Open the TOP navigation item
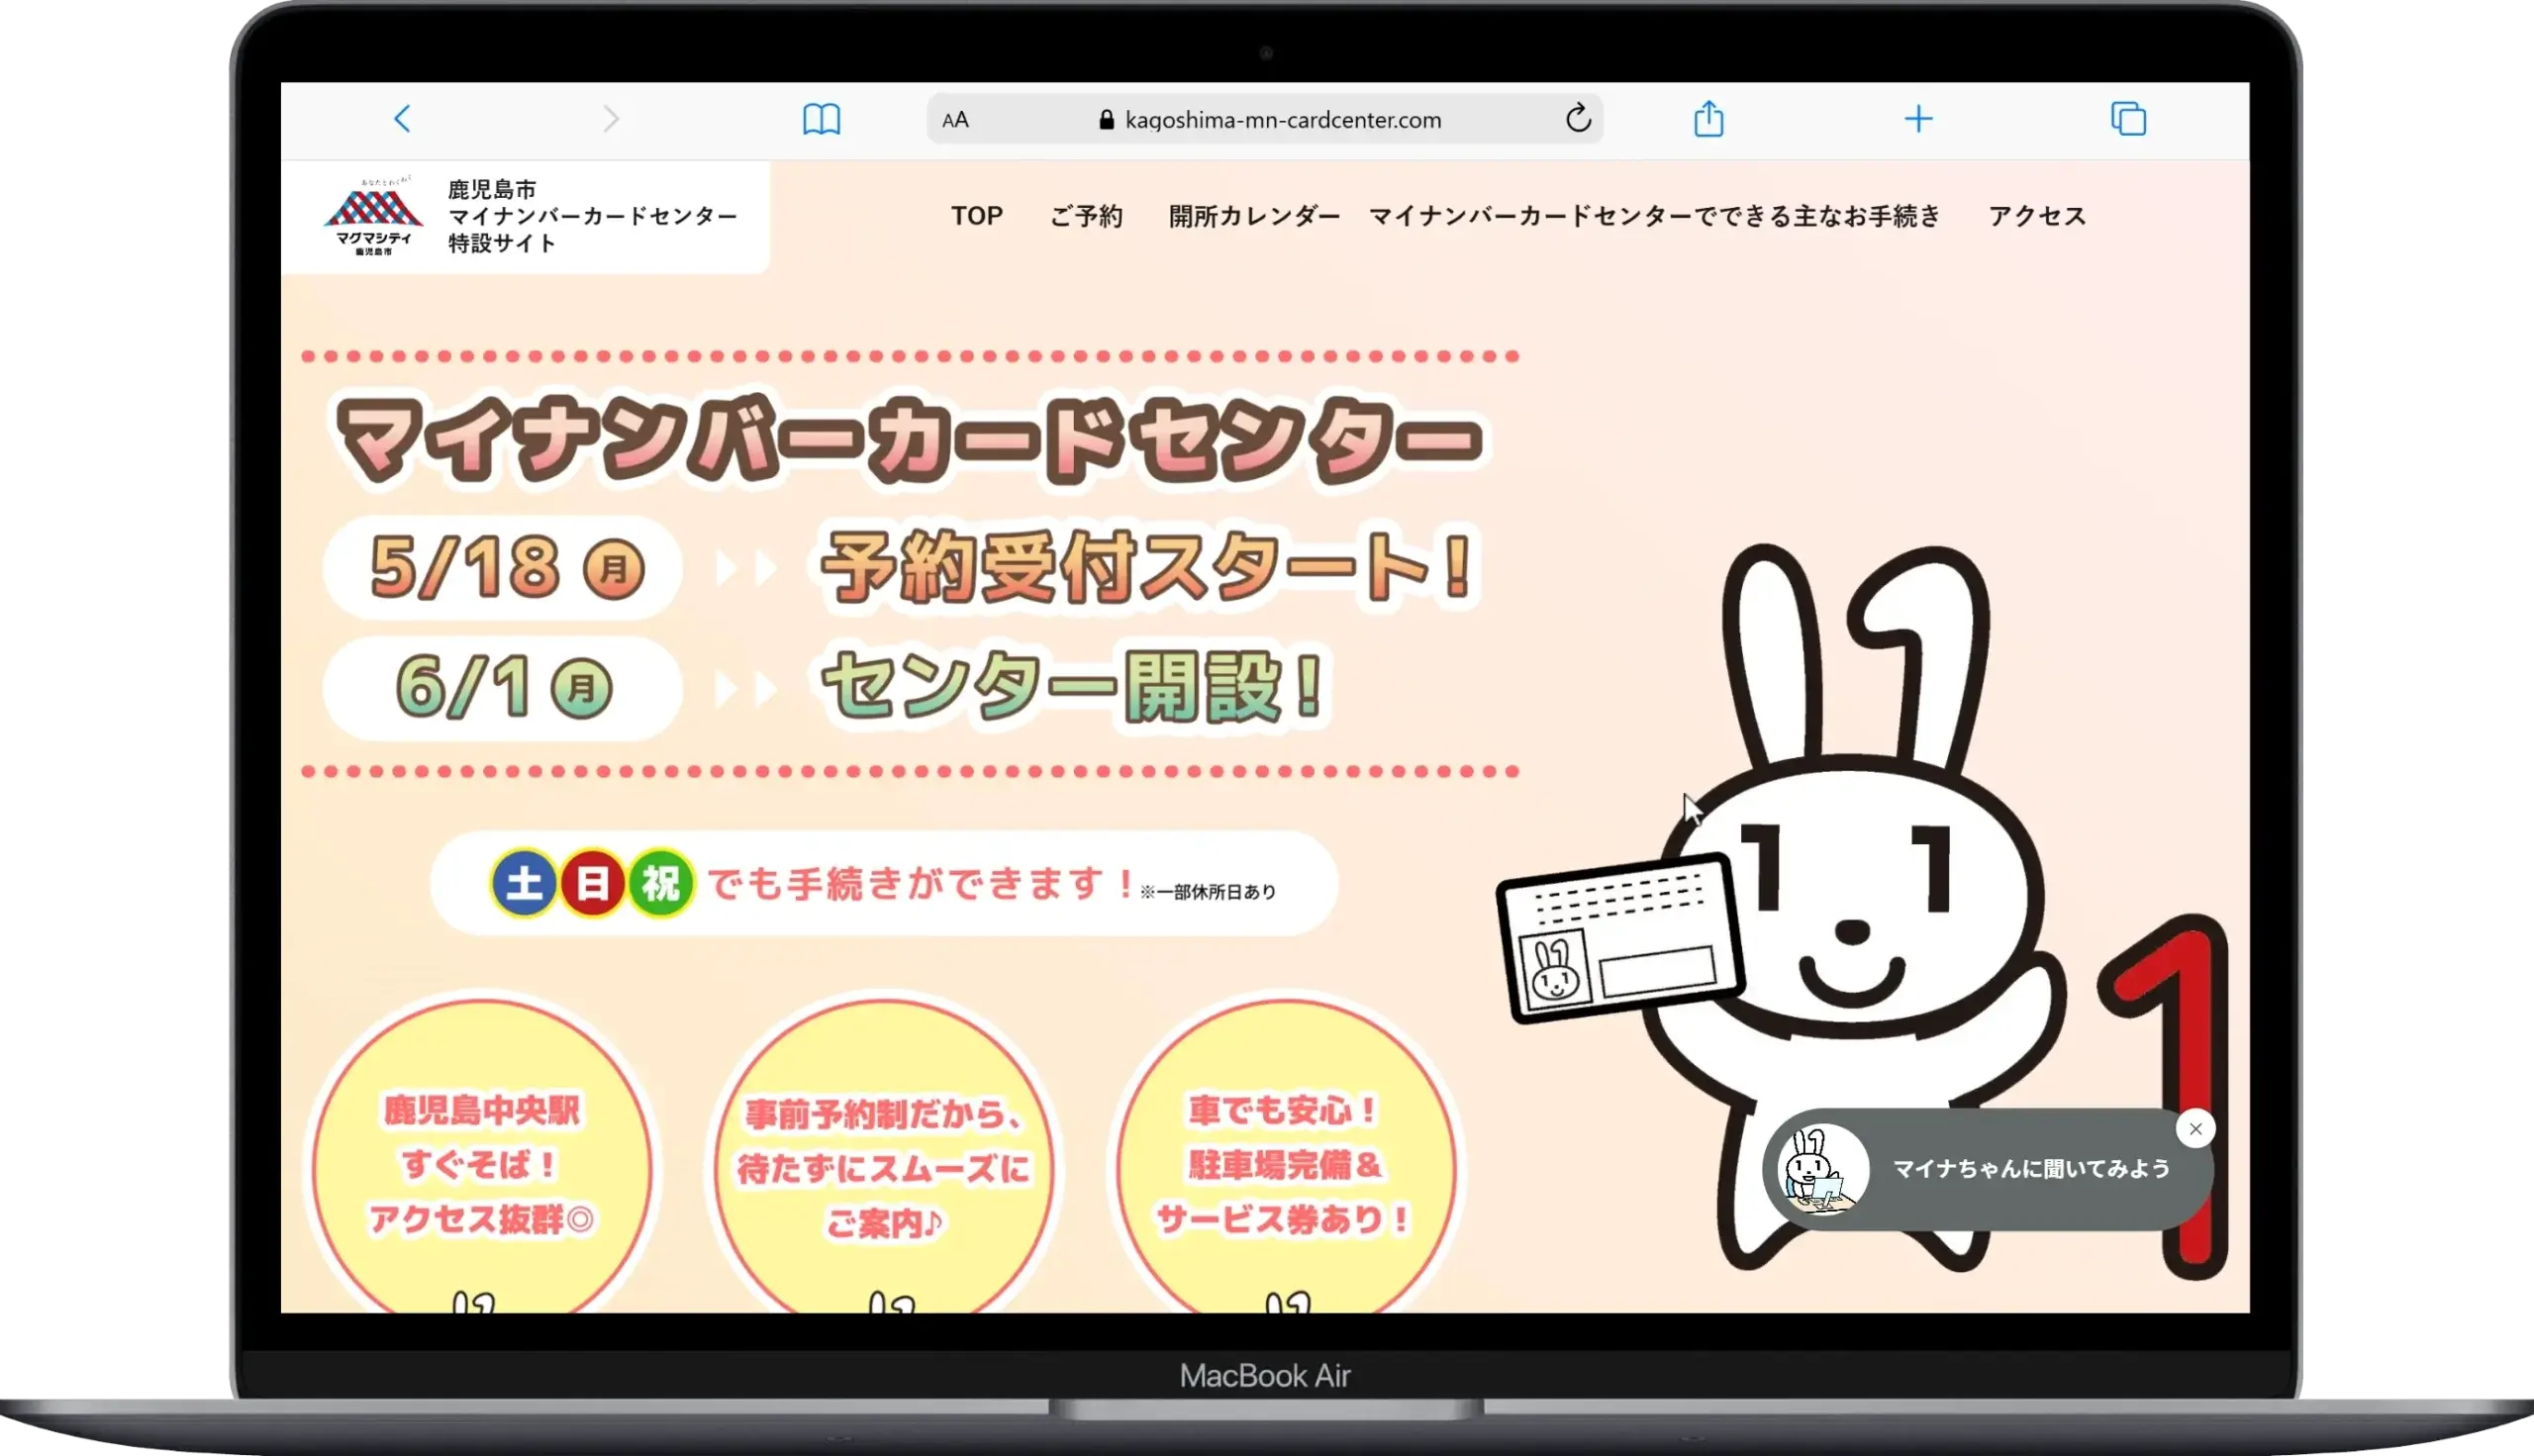This screenshot has width=2534, height=1456. [976, 216]
